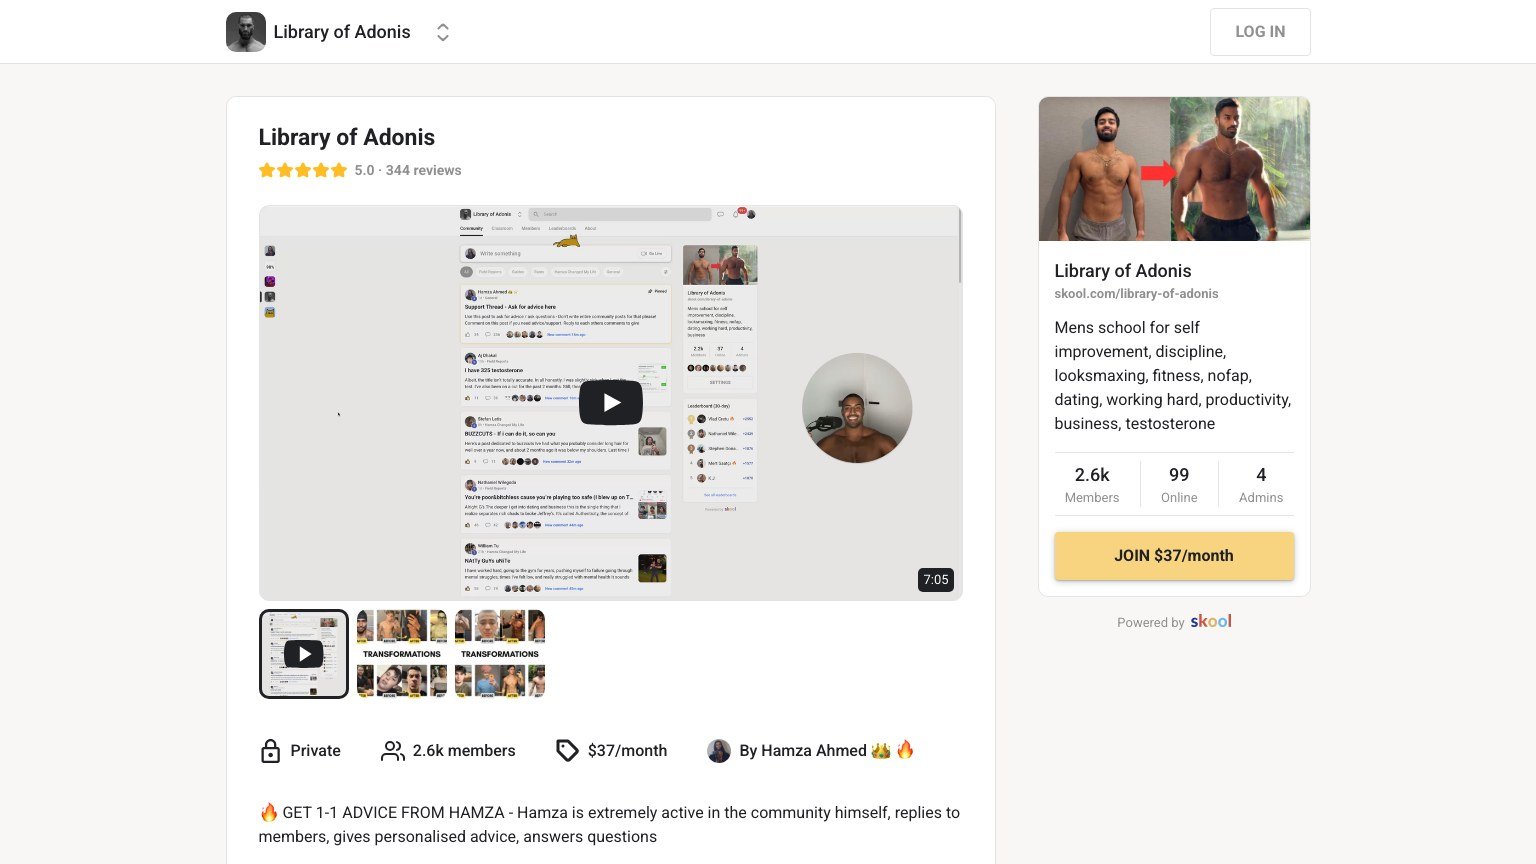1536x864 pixels.
Task: Click the $37/month price label
Action: click(x=627, y=751)
